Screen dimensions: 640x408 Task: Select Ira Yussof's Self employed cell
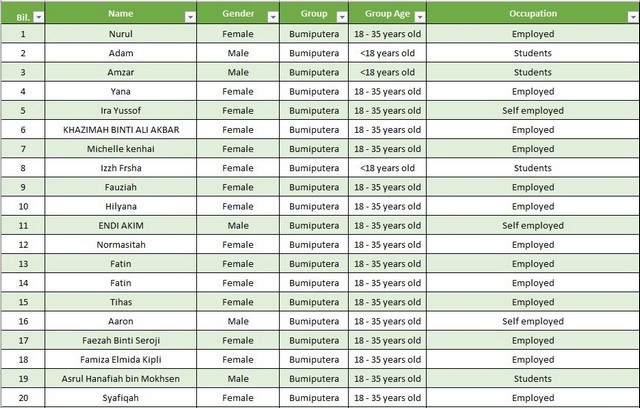pos(532,111)
